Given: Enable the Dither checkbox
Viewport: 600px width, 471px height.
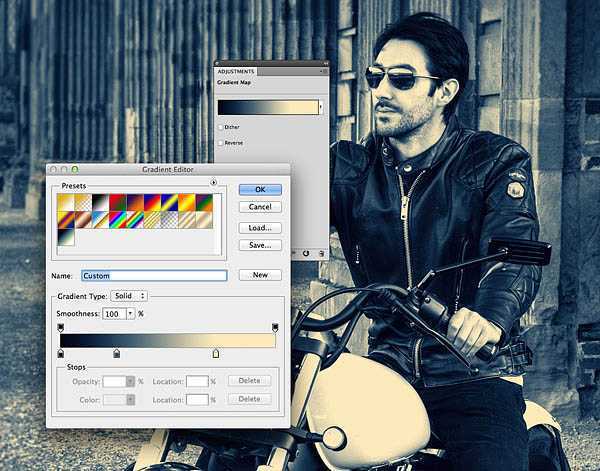Looking at the screenshot, I should click(220, 127).
